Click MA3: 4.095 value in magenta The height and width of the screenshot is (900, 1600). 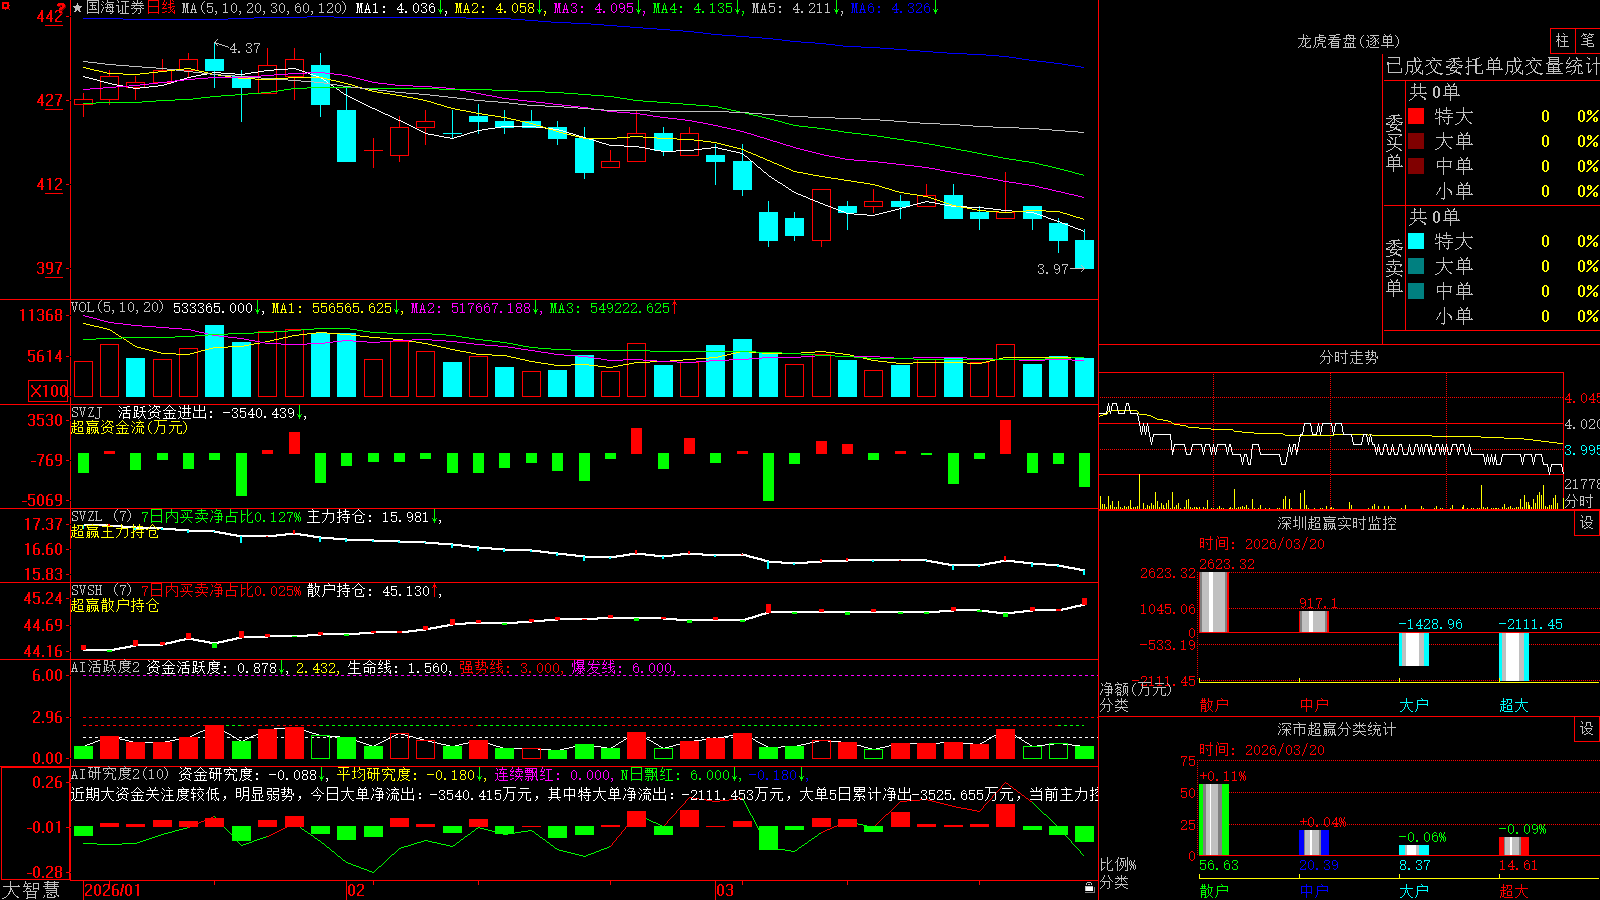[x=598, y=8]
